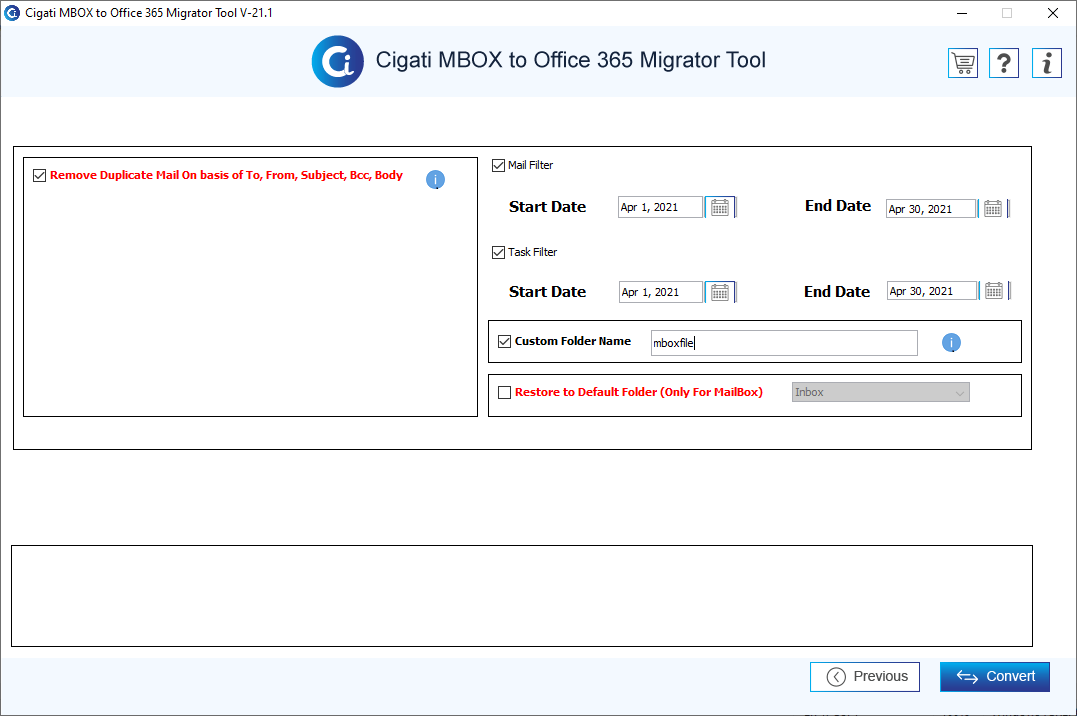Click the Mail Filter Start Date field
1077x716 pixels.
[661, 207]
